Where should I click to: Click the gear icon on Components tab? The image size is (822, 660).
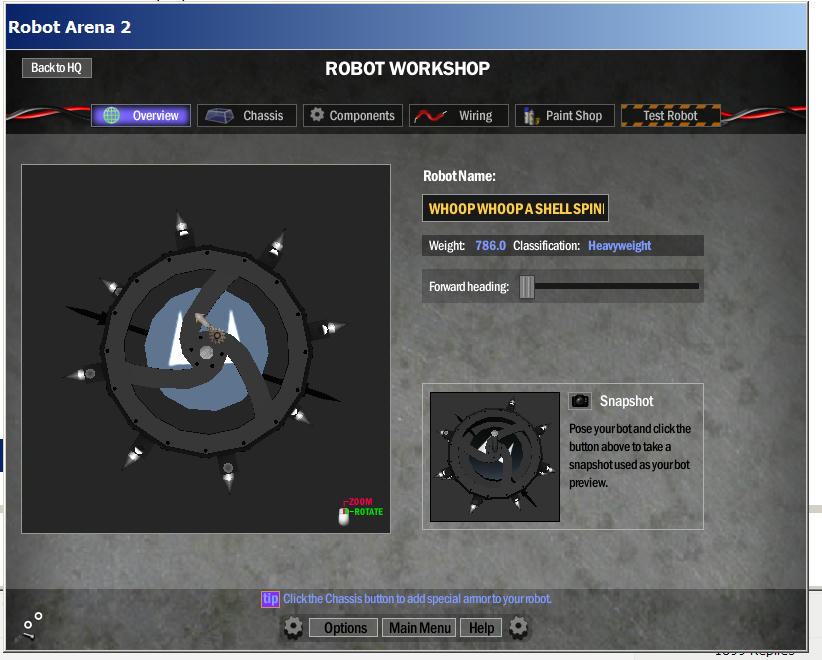pyautogui.click(x=317, y=114)
